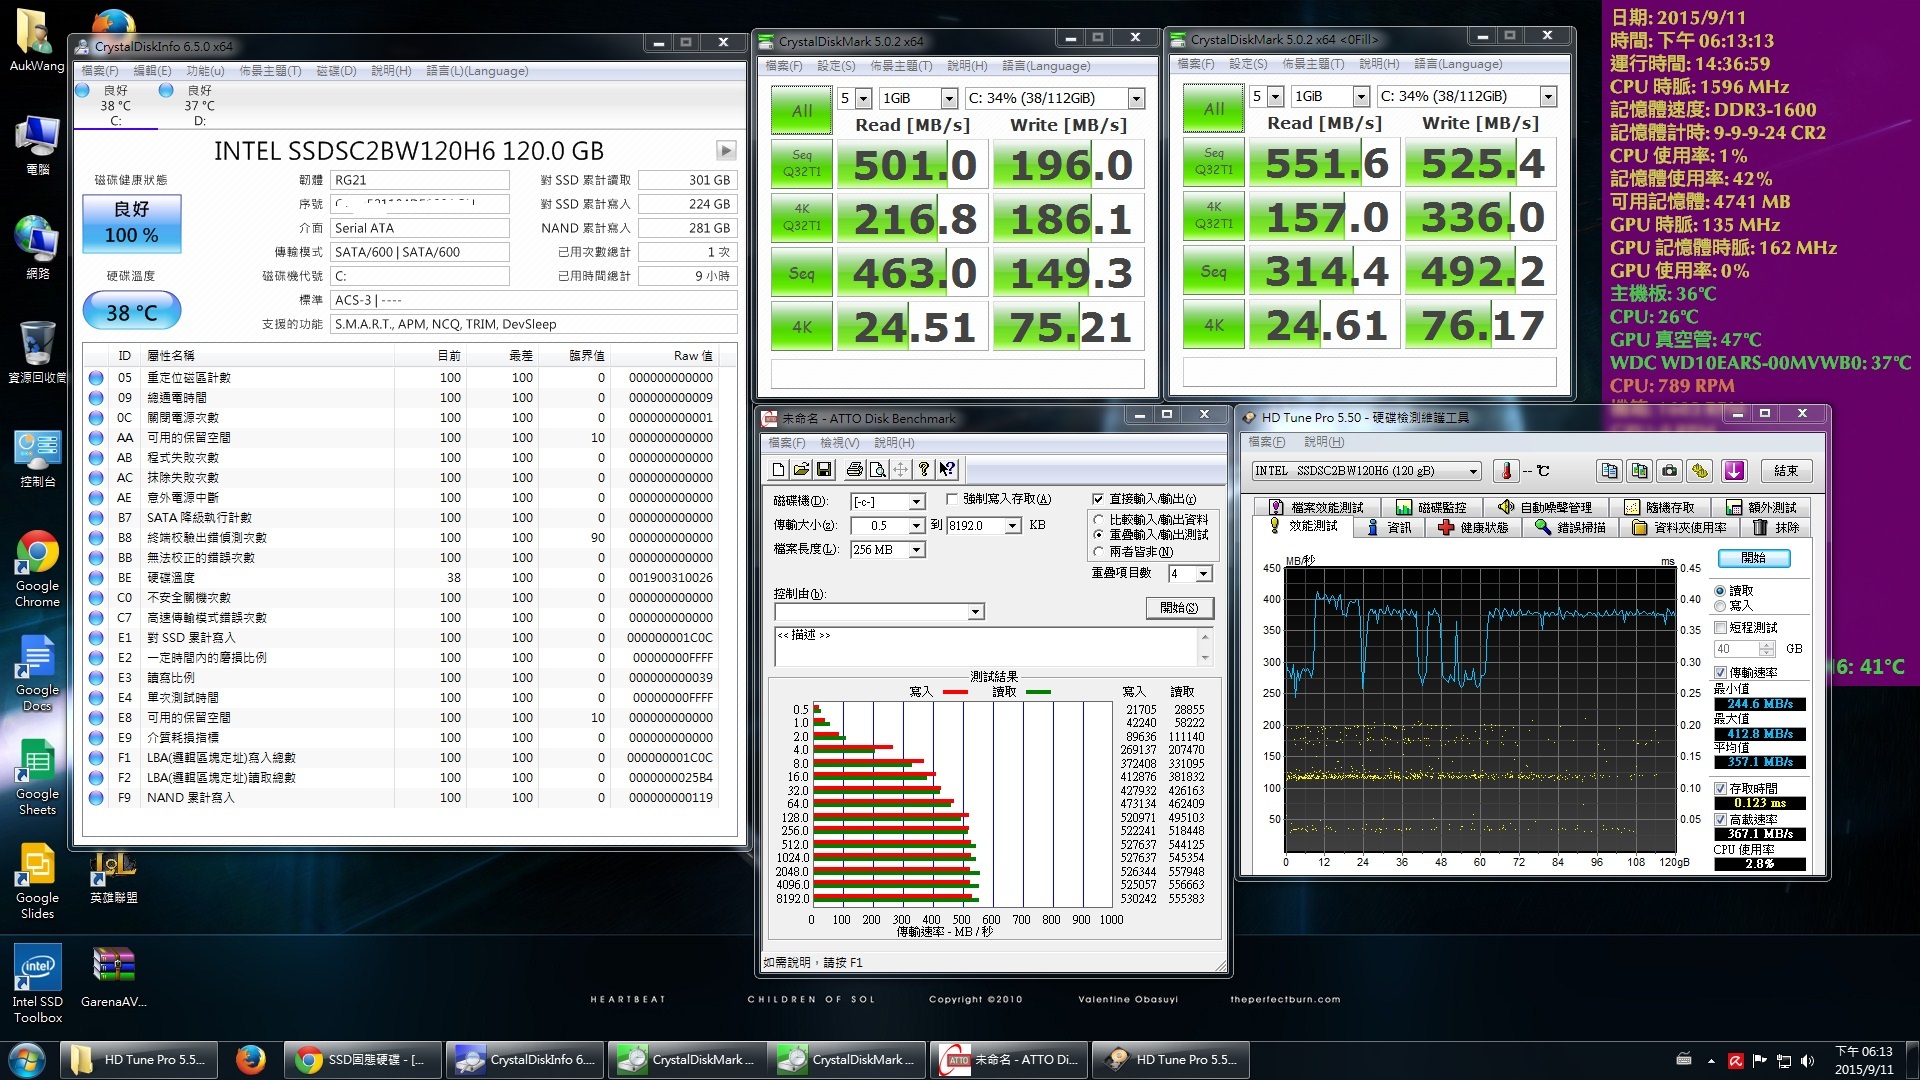Open GarenaAV desktop archive icon
The height and width of the screenshot is (1080, 1920).
pyautogui.click(x=113, y=977)
